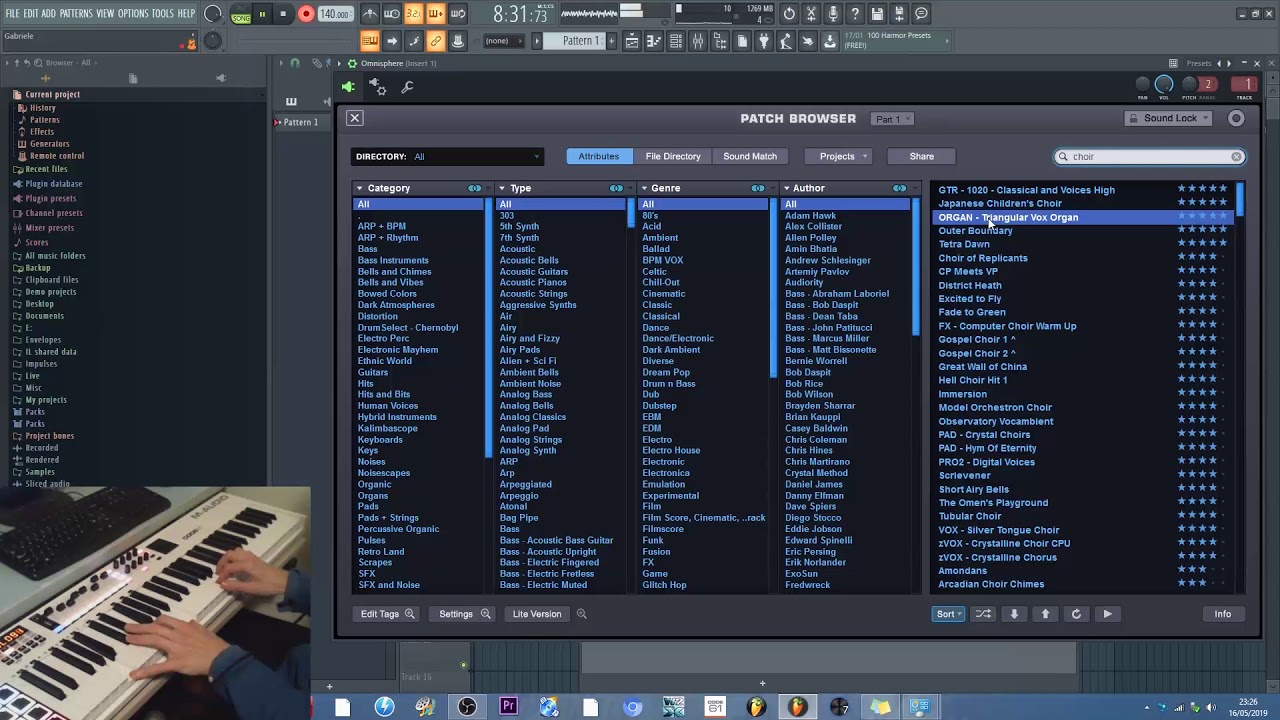The width and height of the screenshot is (1280, 720).
Task: Click the link chain icon in toolbar
Action: pos(436,41)
